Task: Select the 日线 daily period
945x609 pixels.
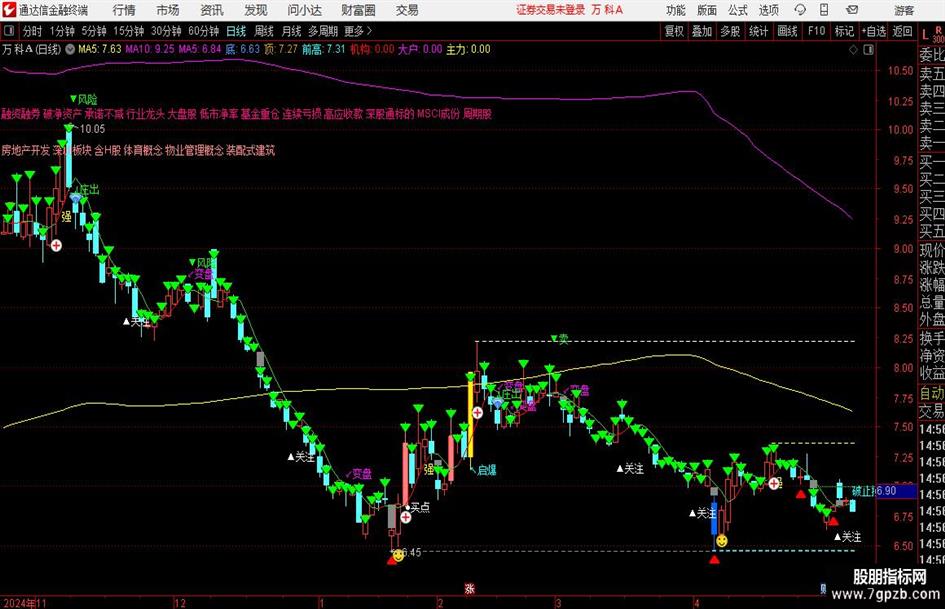Action: pyautogui.click(x=236, y=31)
